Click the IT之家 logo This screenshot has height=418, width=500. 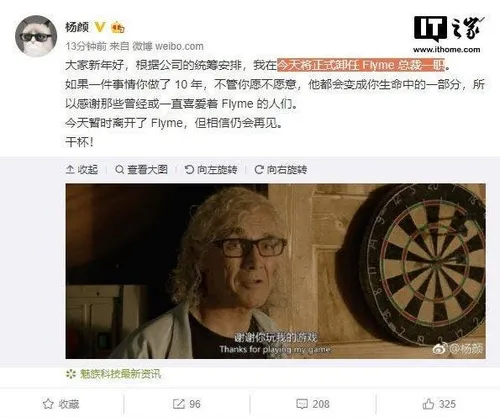(x=448, y=29)
